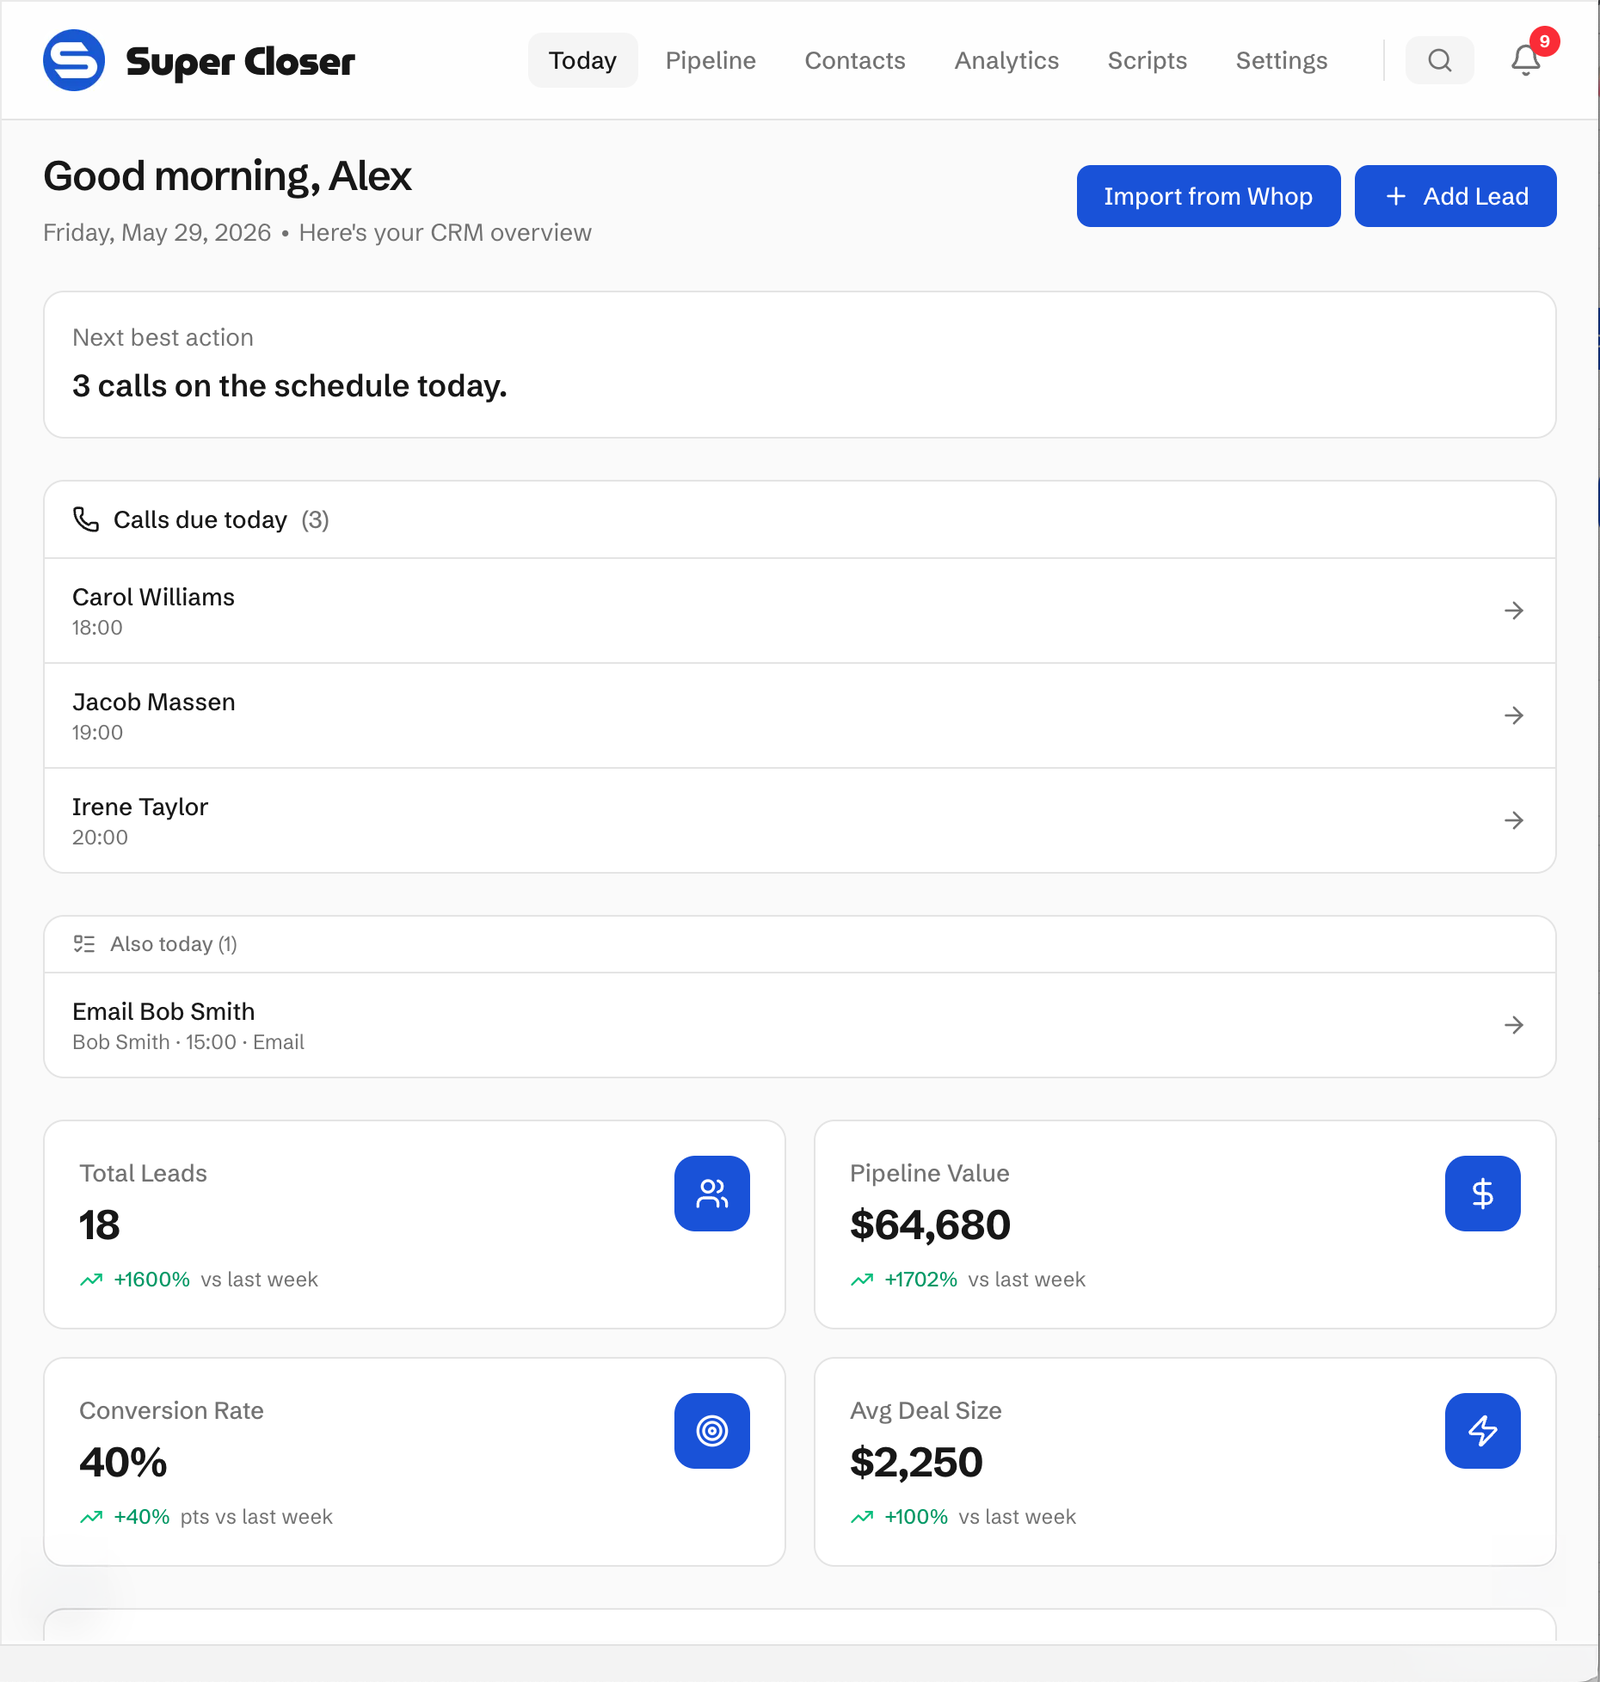The width and height of the screenshot is (1600, 1682).
Task: Click the Avg Deal Size lightning icon
Action: click(x=1482, y=1430)
